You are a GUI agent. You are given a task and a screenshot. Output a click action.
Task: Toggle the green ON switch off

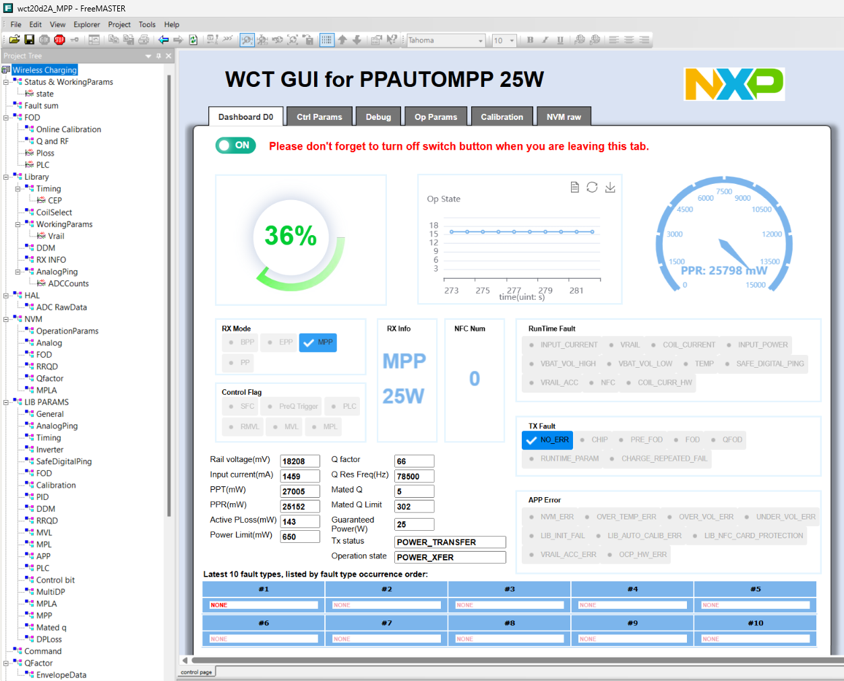[x=236, y=145]
